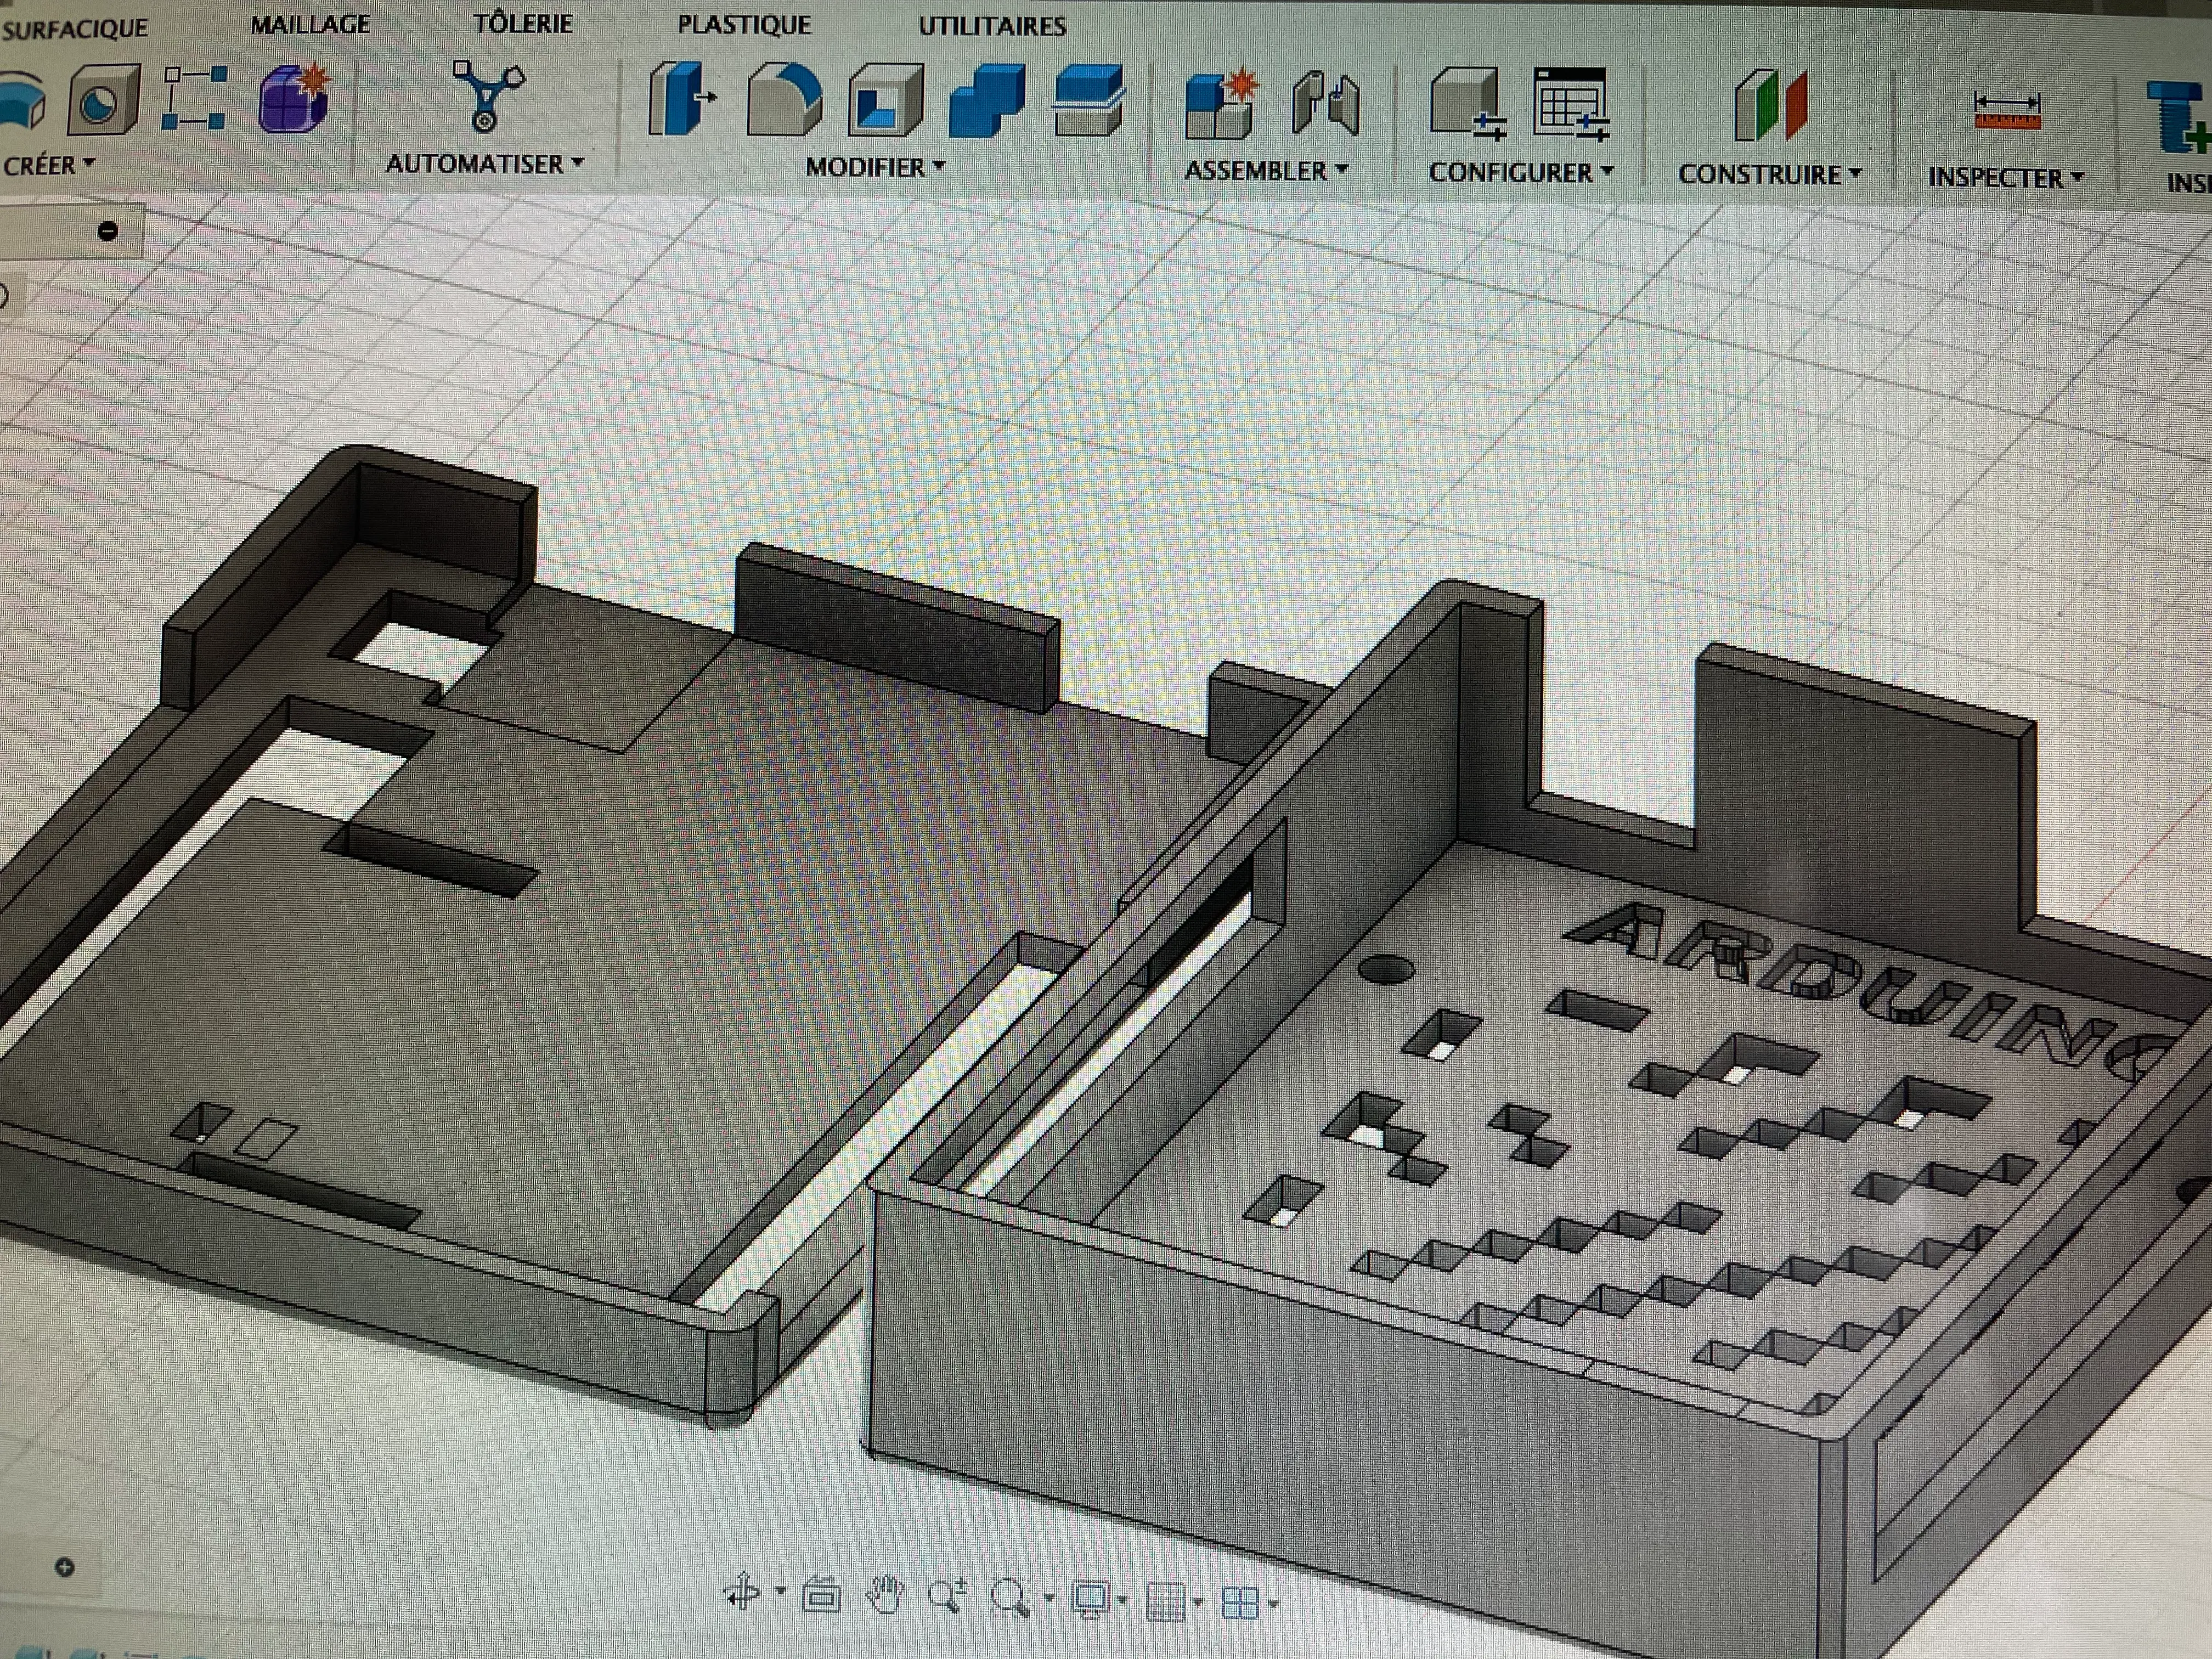Toggle the browser panel collapse button
Screen dimensions: 2212x1659
pyautogui.click(x=107, y=232)
